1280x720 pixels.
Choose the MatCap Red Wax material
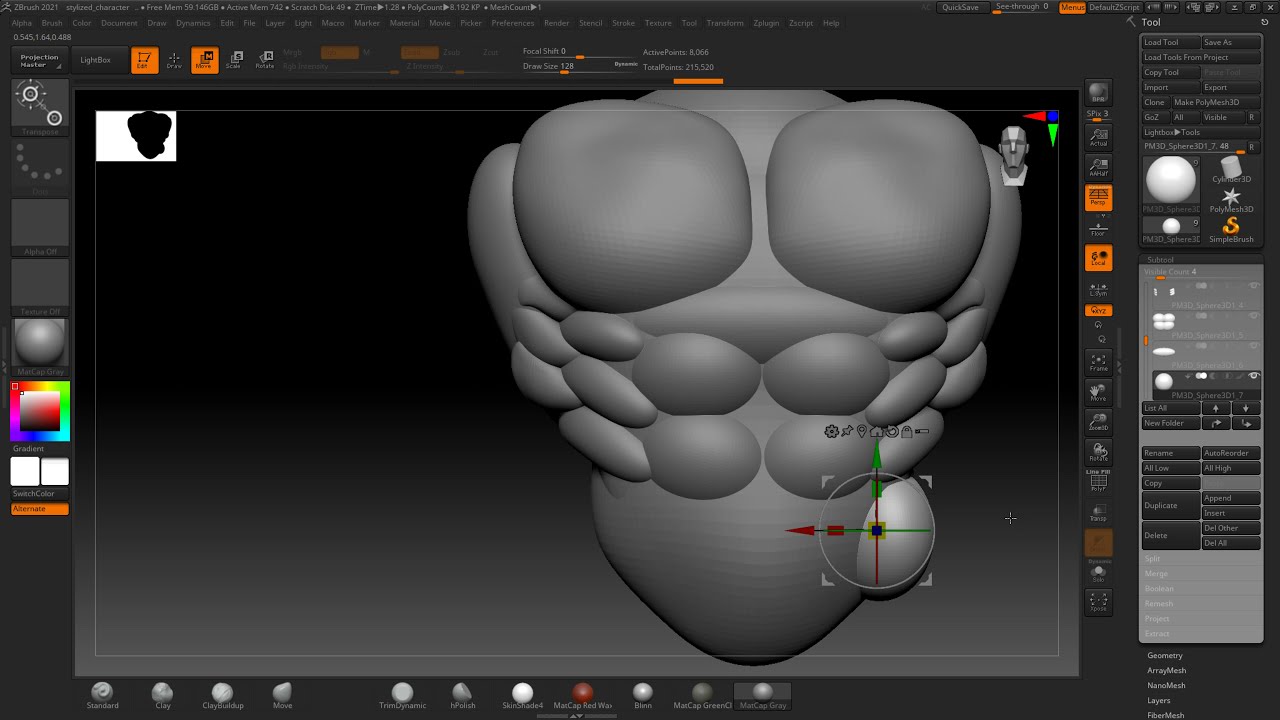point(582,696)
